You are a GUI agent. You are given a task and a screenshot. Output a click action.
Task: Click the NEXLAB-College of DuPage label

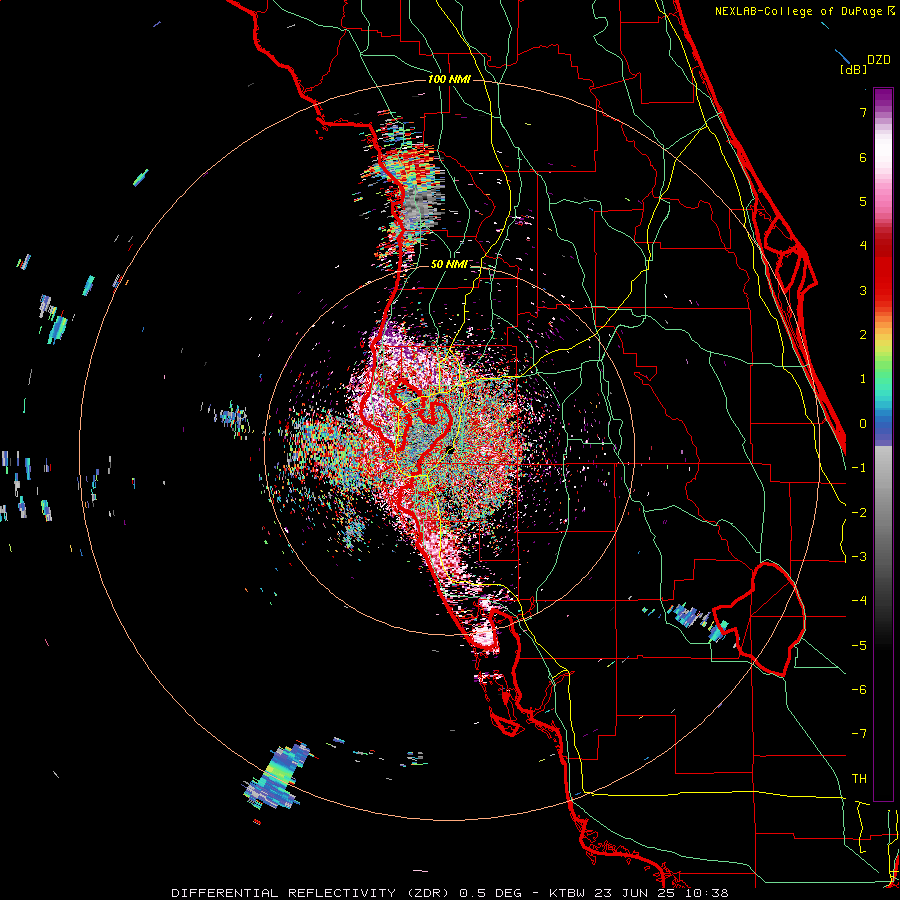(x=805, y=11)
